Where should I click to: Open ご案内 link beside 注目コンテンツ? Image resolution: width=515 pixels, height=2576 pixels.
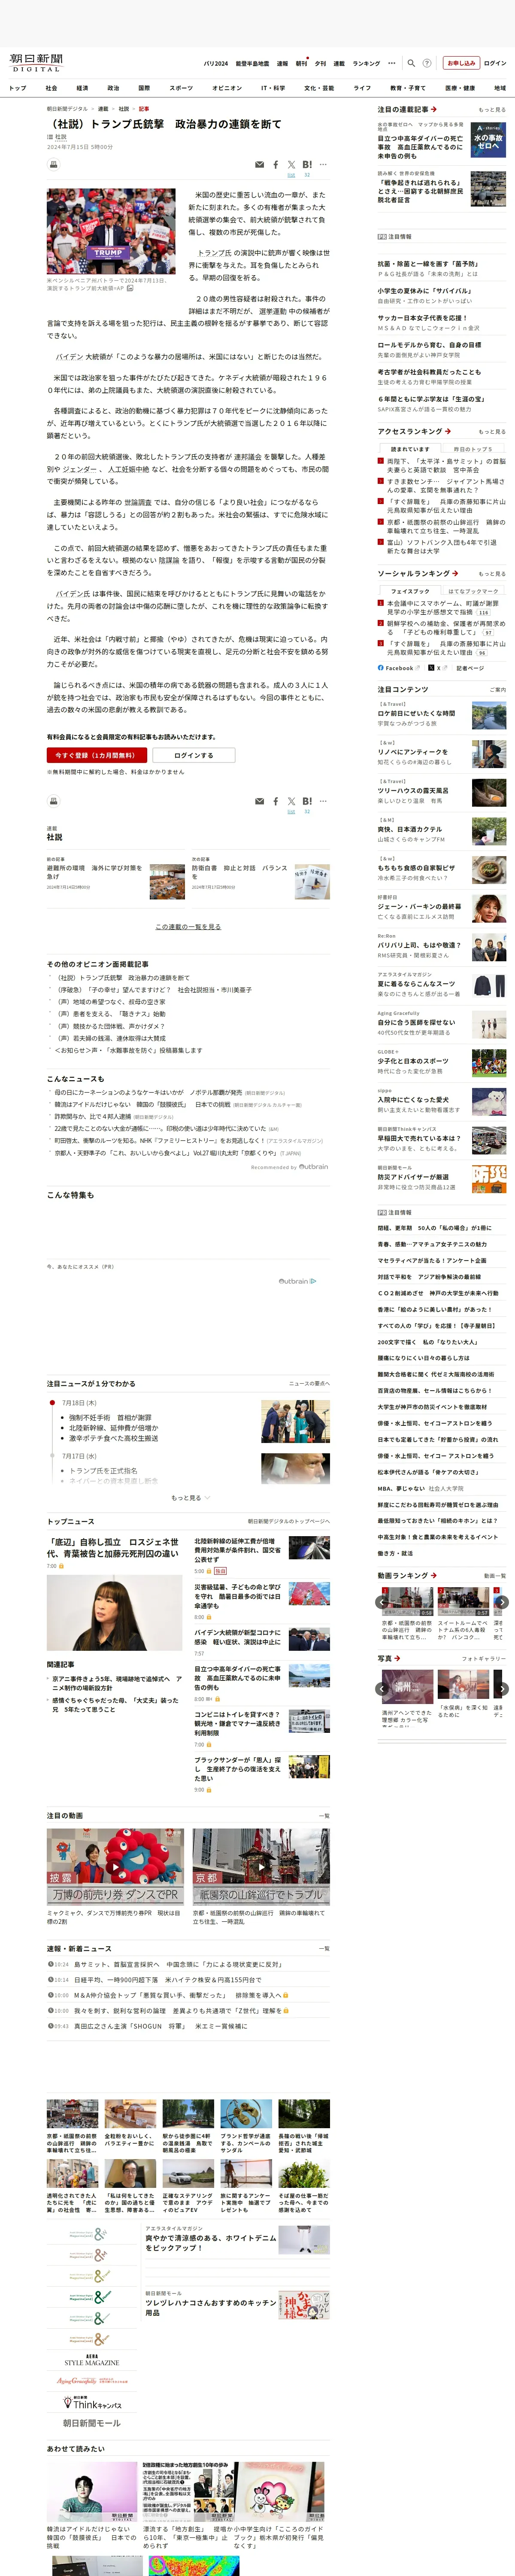pos(498,690)
